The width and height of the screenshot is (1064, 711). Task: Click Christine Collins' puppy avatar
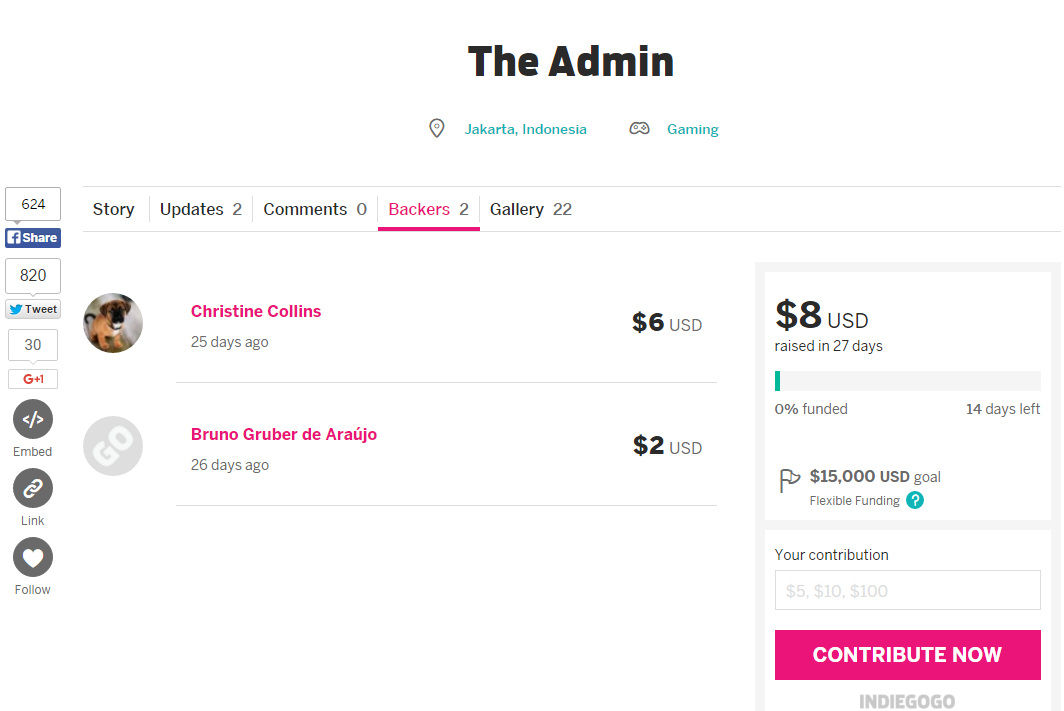click(x=113, y=323)
